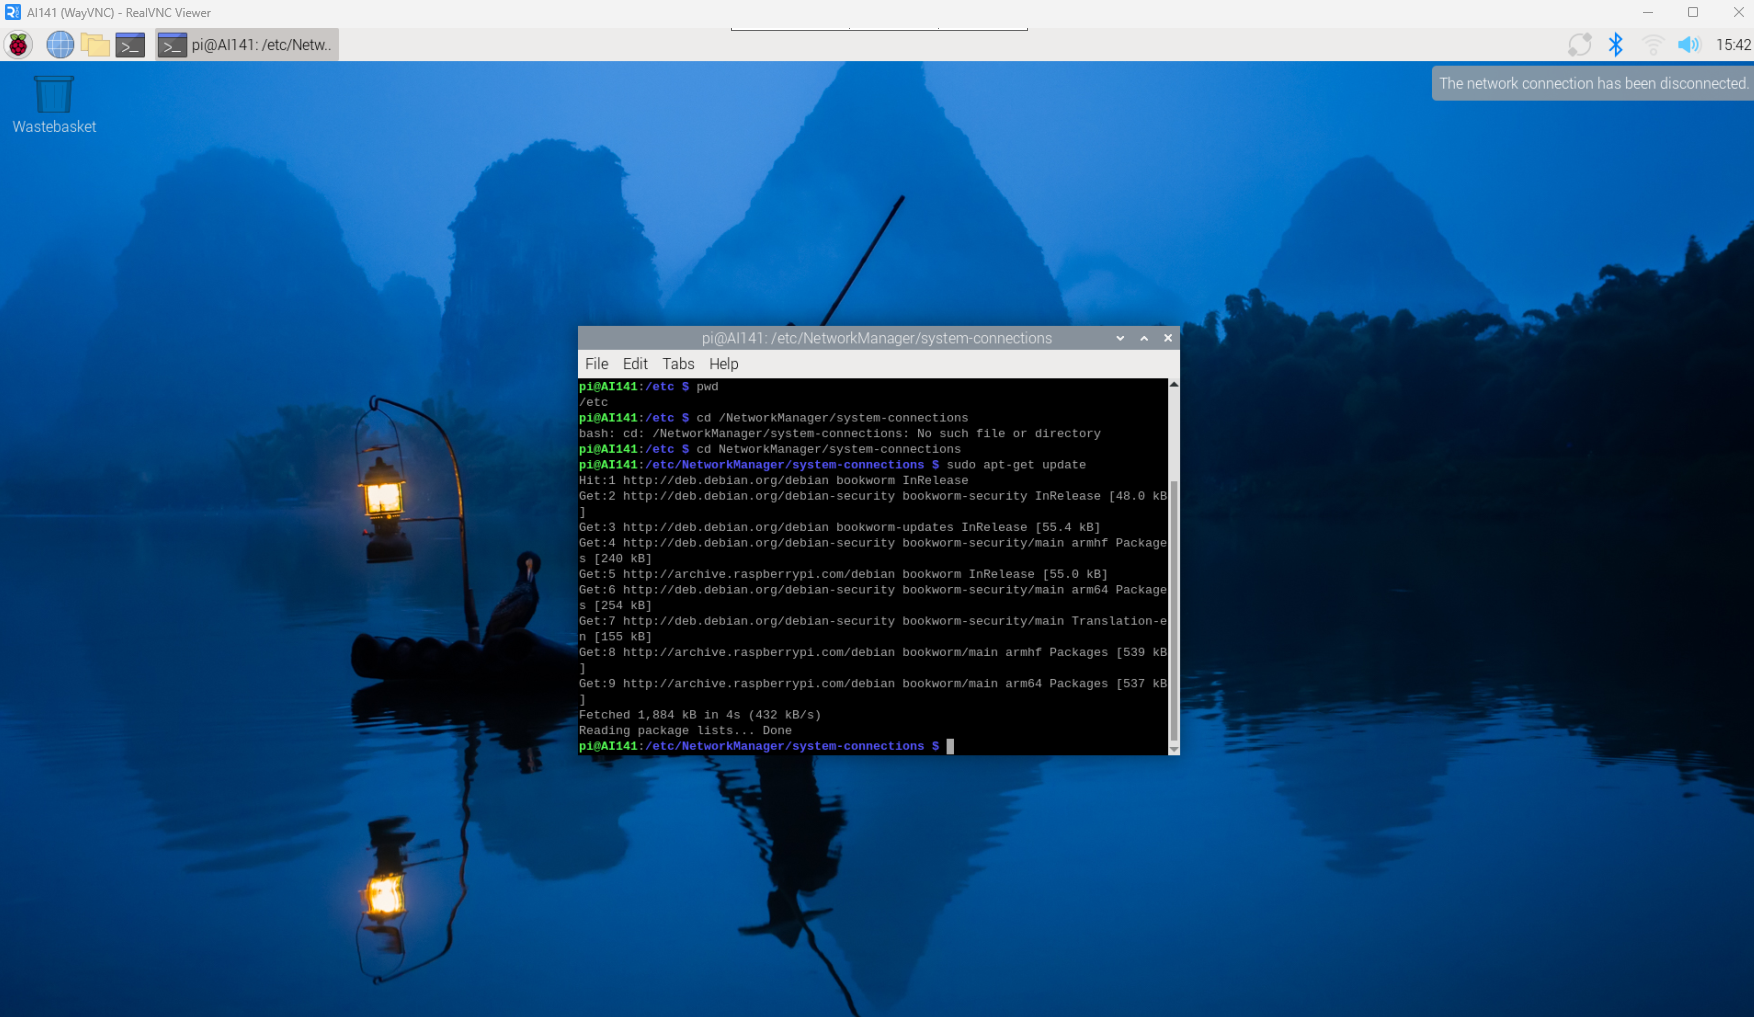Click the terminal vertical scrollbar thumb

[x=1174, y=610]
